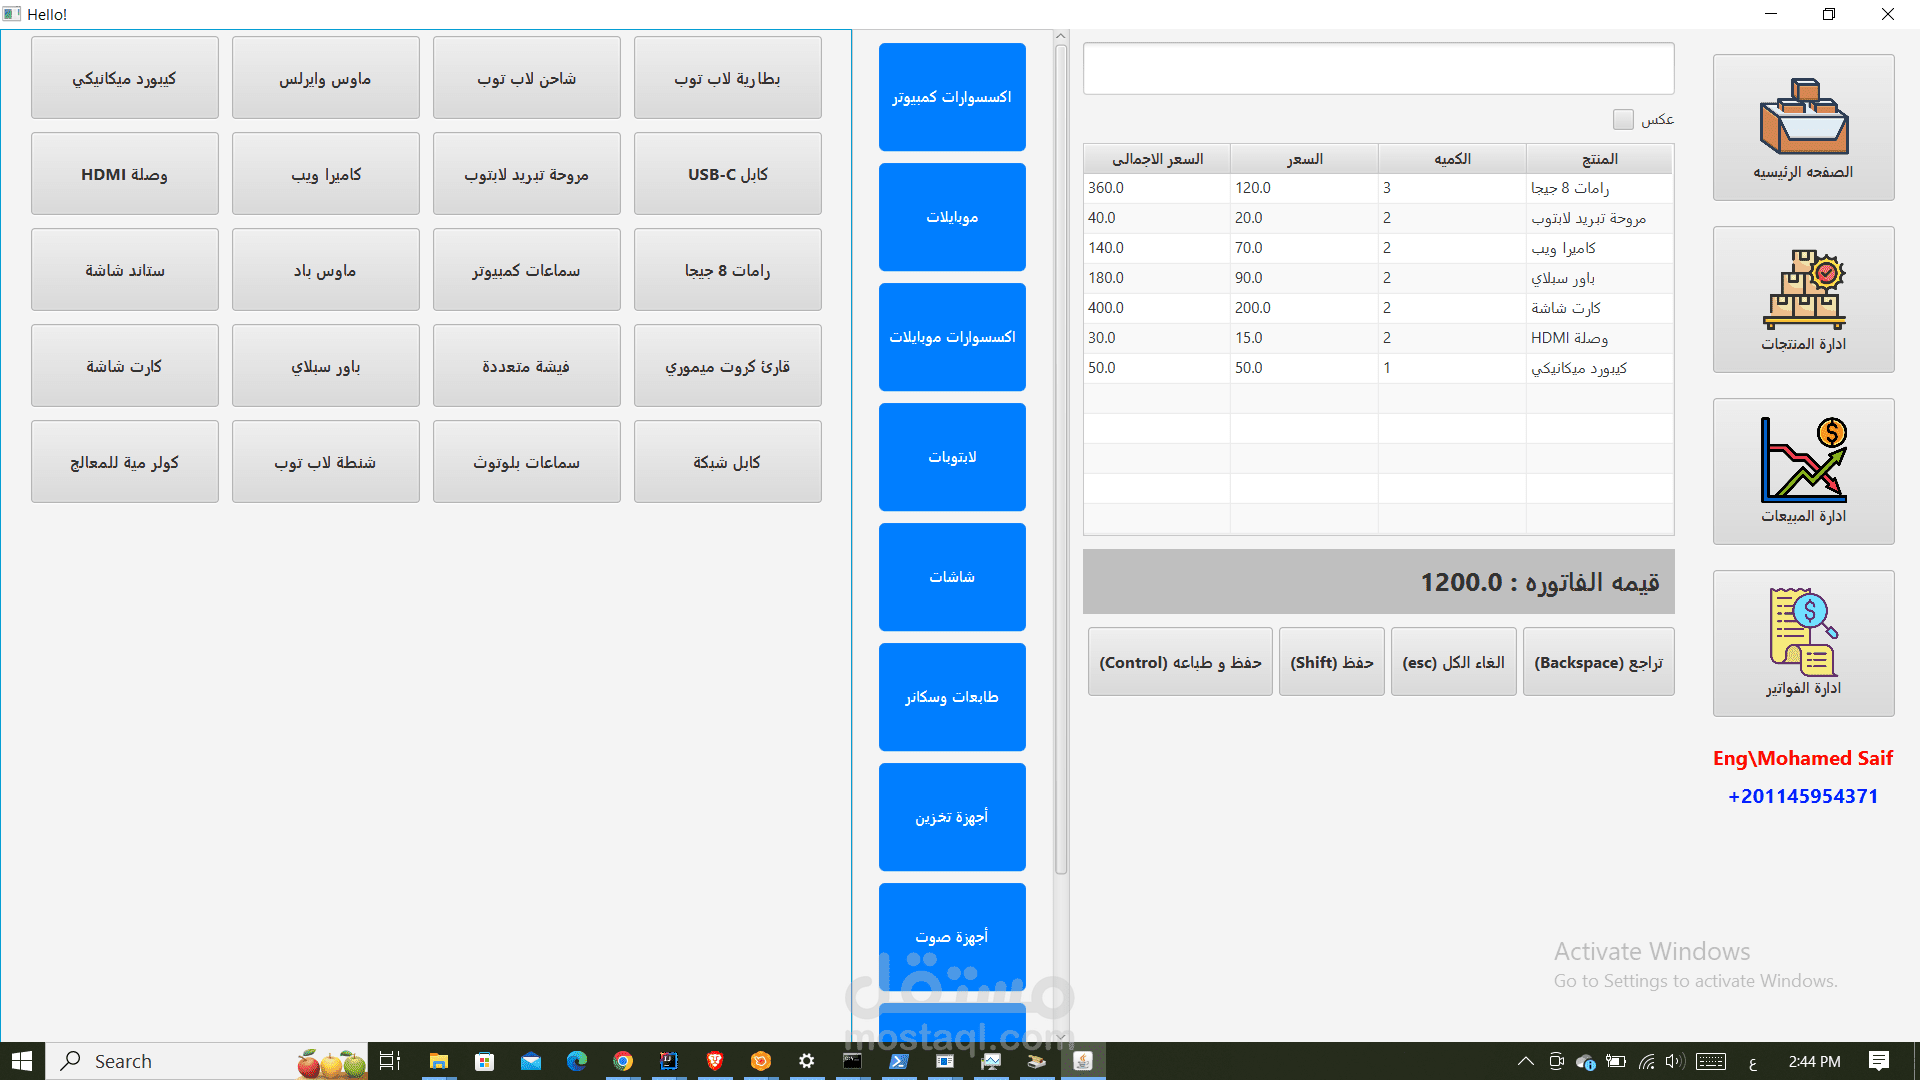Select أجهزة صوت category

tap(952, 937)
